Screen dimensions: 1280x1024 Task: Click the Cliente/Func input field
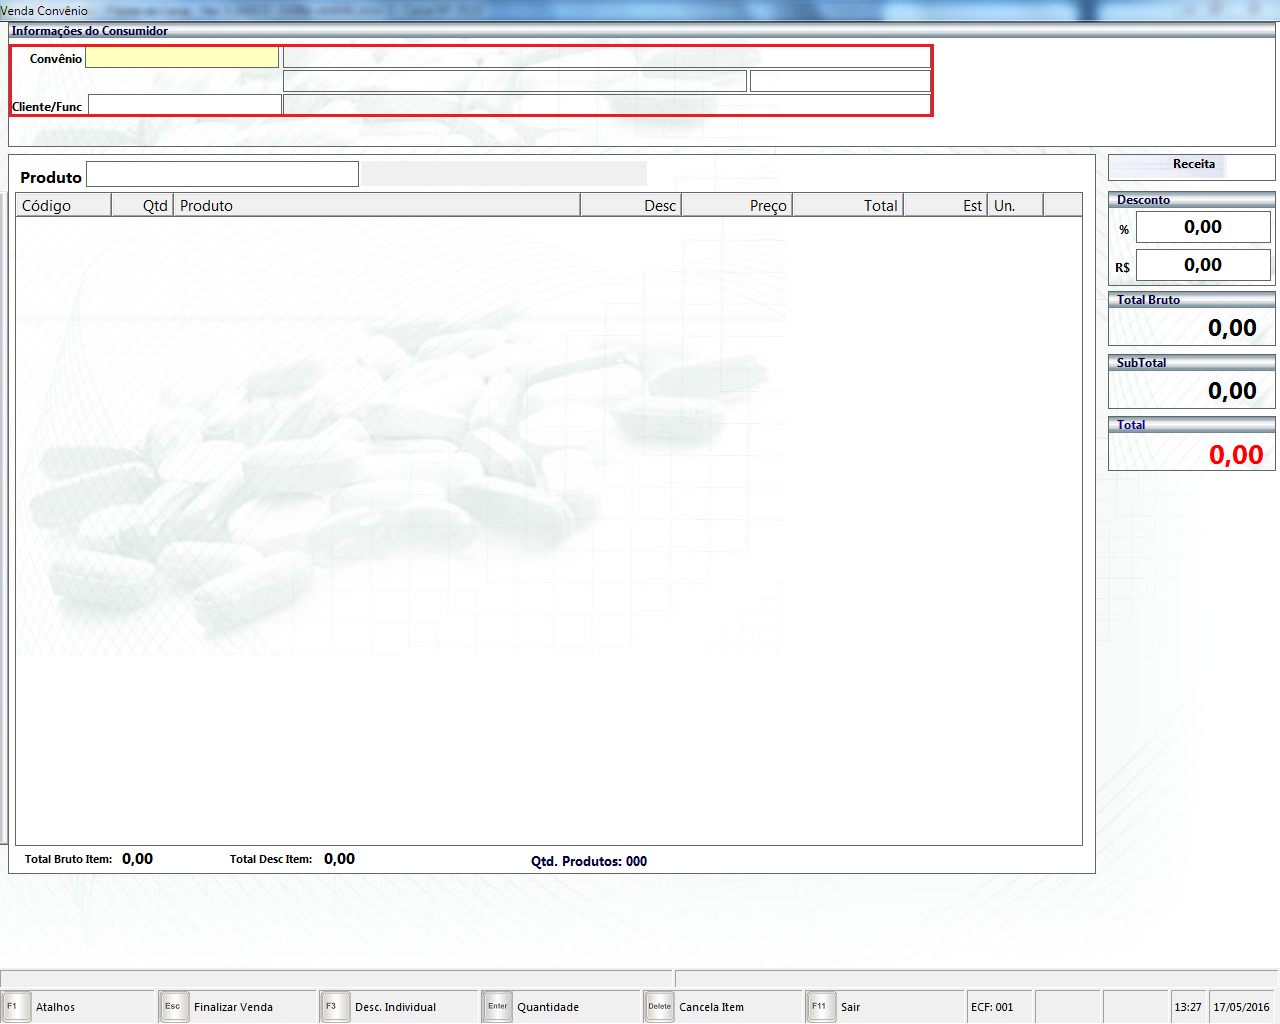click(x=185, y=105)
